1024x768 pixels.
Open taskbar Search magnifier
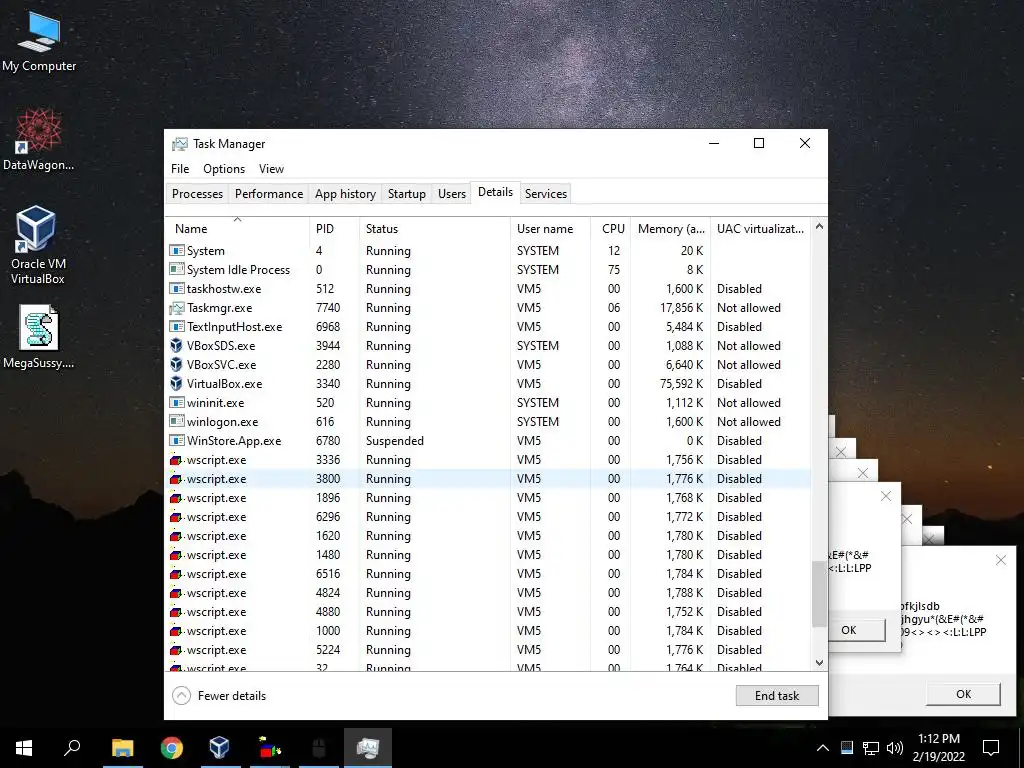click(72, 748)
